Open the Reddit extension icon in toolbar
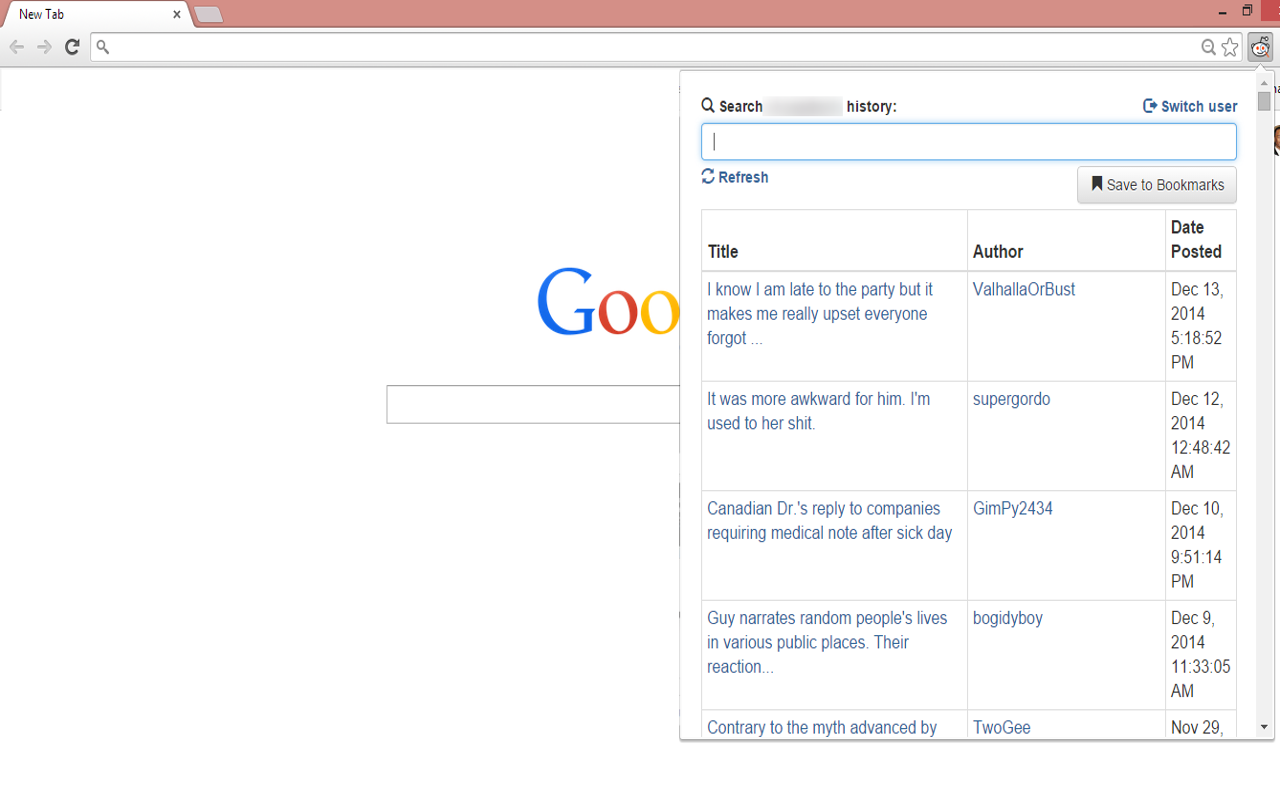1280x800 pixels. (x=1260, y=47)
